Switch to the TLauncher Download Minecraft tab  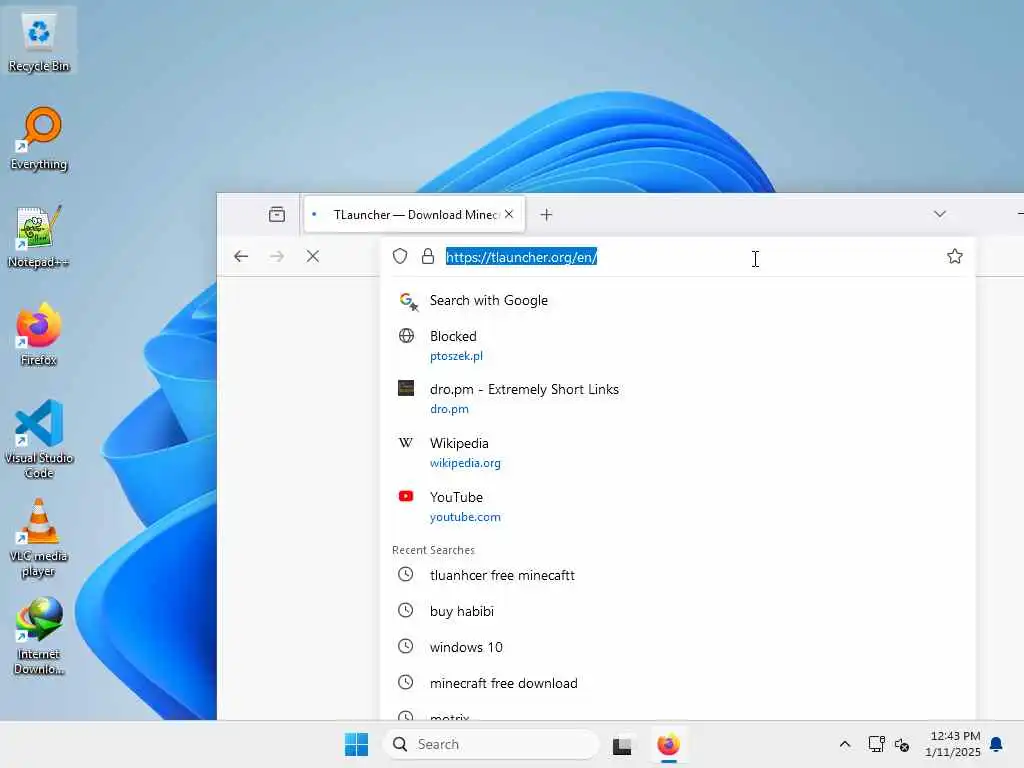click(x=414, y=214)
